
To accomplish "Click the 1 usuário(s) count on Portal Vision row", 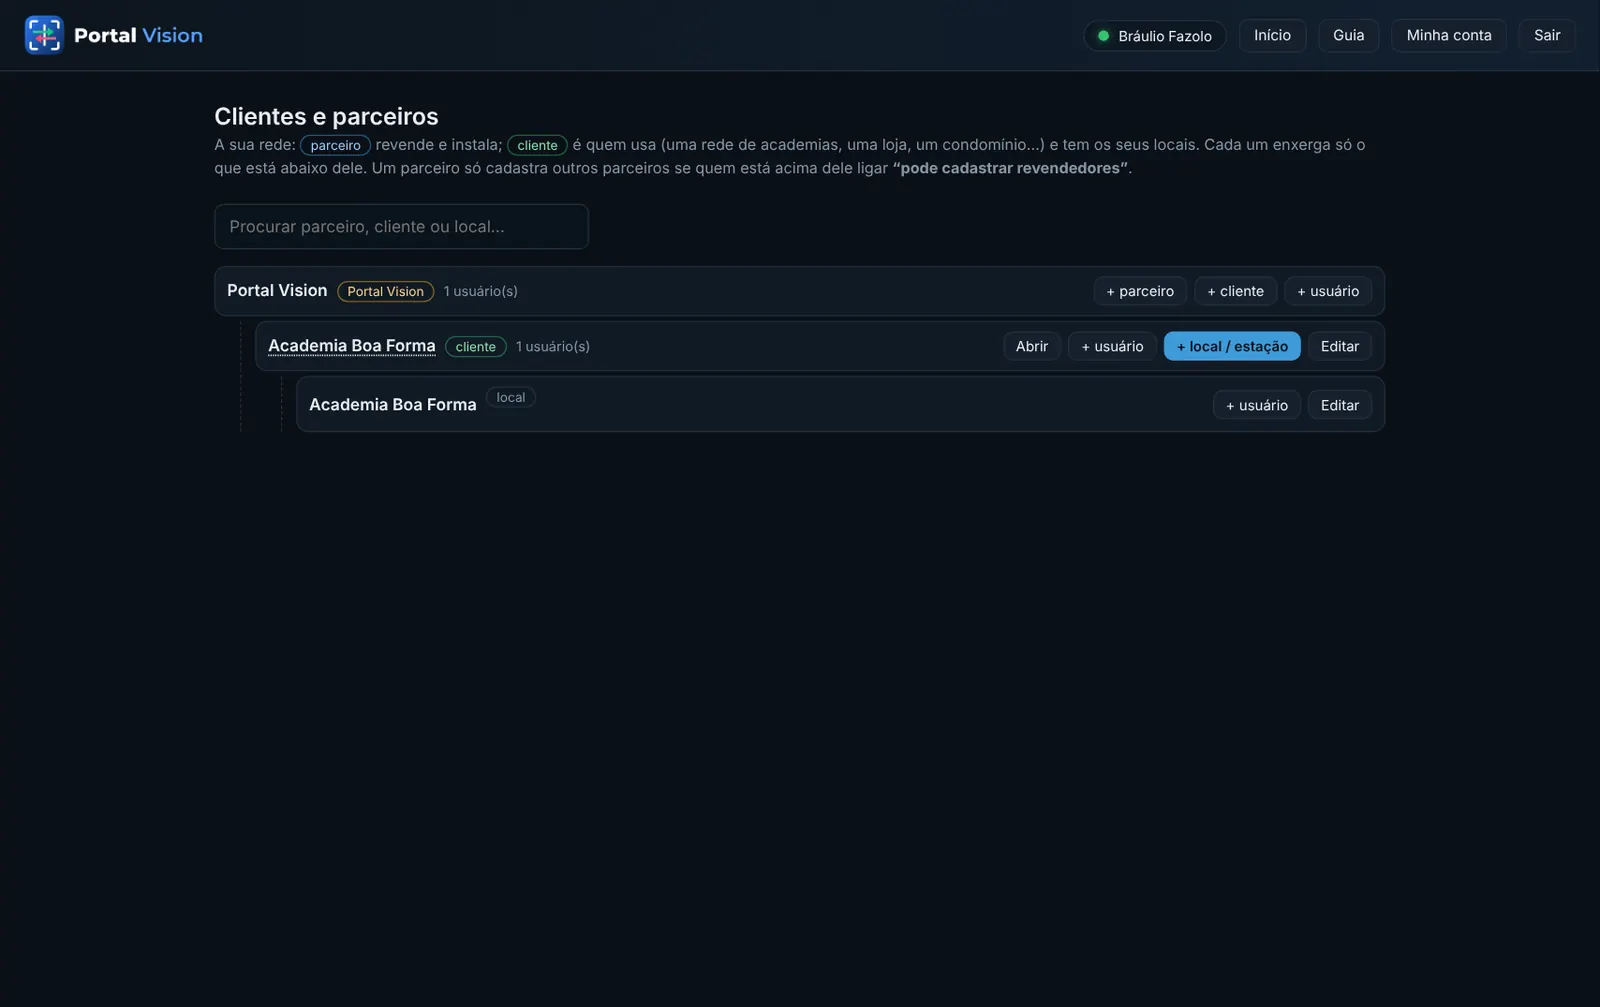I will [x=481, y=292].
